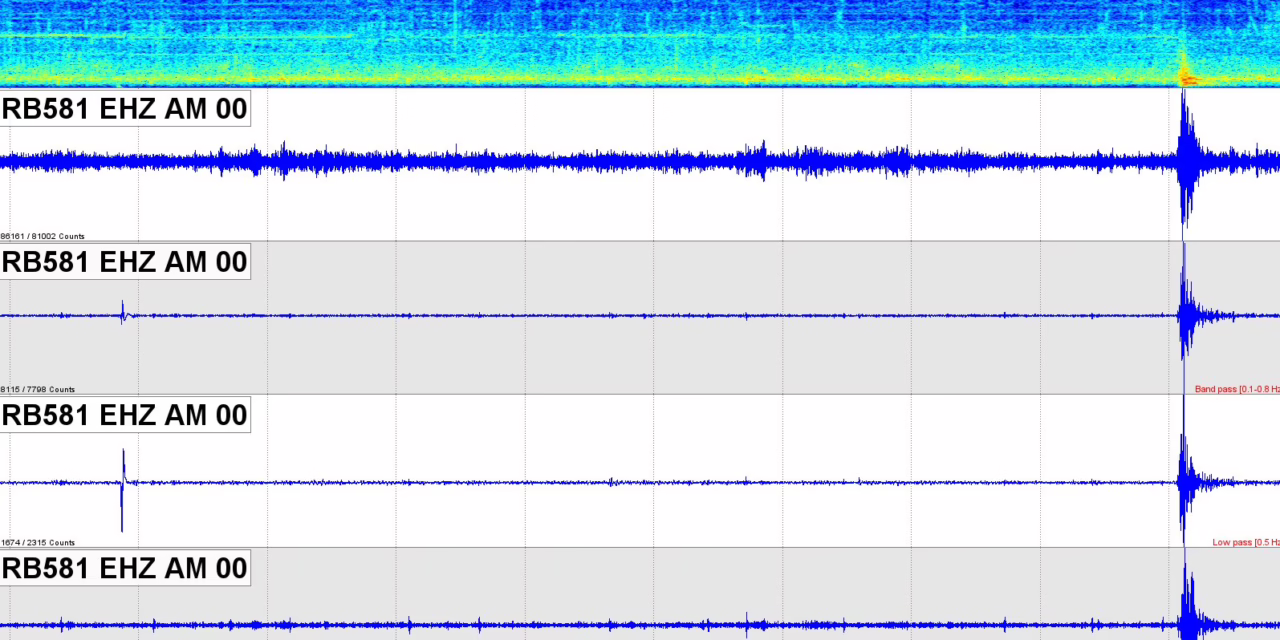Click the 86161 / 81002 Counts readout
Viewport: 1280px width, 640px height.
click(43, 236)
